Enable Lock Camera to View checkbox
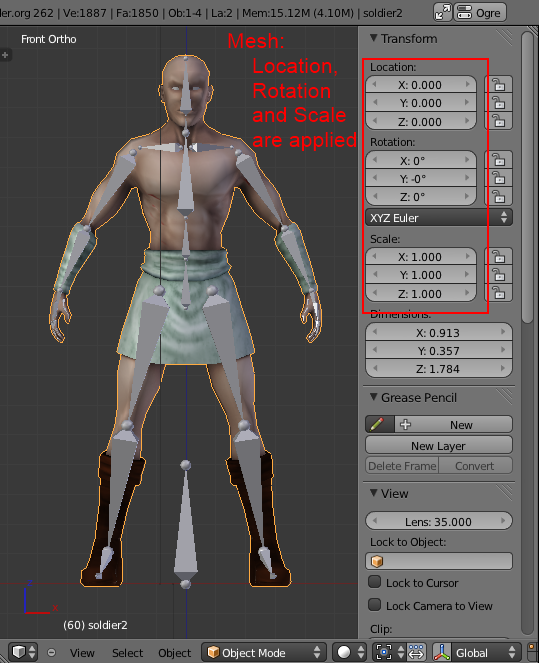 [375, 605]
